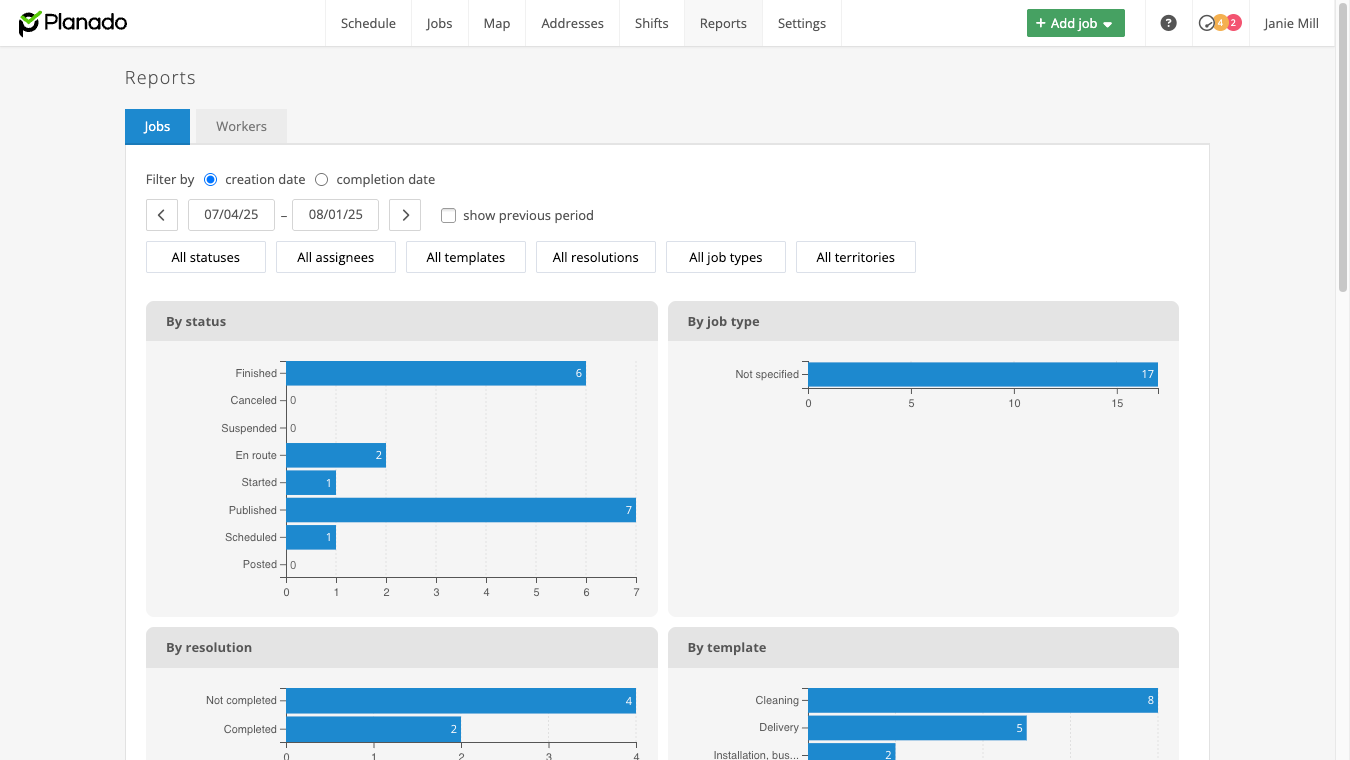Image resolution: width=1350 pixels, height=760 pixels.
Task: Open the All statuses filter
Action: (206, 257)
